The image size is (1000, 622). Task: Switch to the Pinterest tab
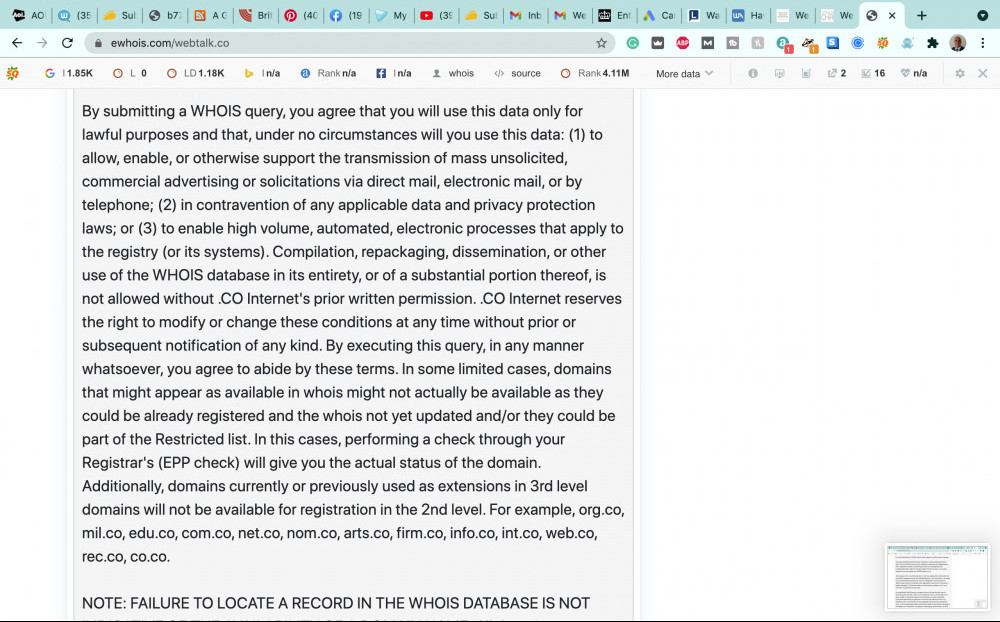click(301, 15)
